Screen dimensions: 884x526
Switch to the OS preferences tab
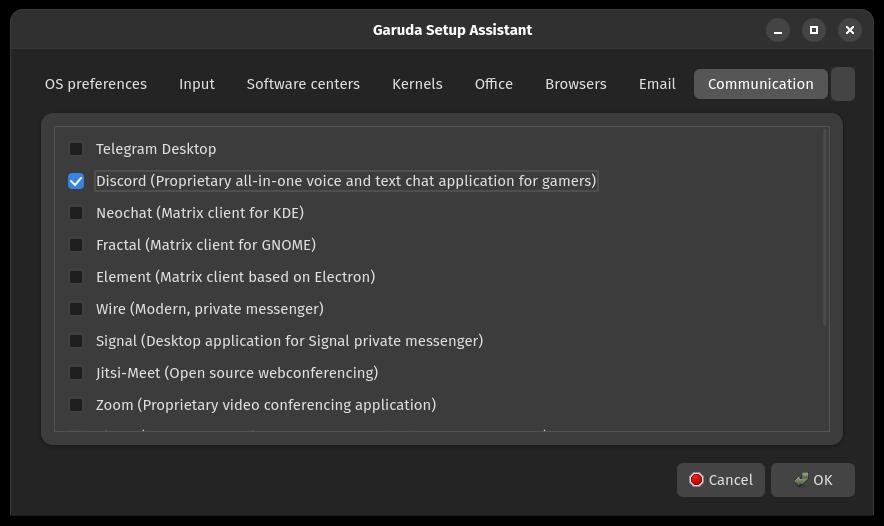(x=96, y=84)
